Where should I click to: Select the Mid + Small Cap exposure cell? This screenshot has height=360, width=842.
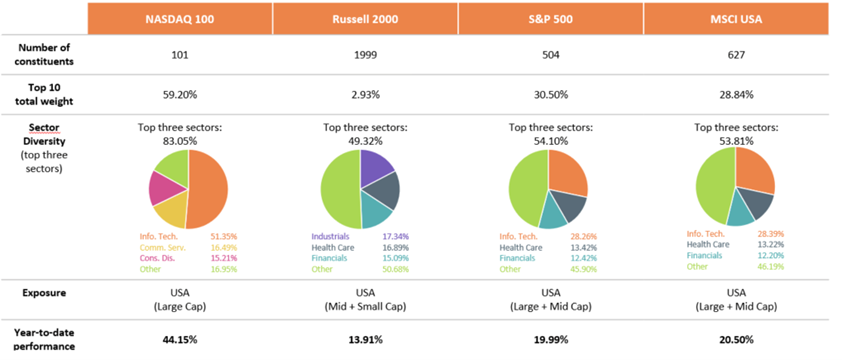365,307
